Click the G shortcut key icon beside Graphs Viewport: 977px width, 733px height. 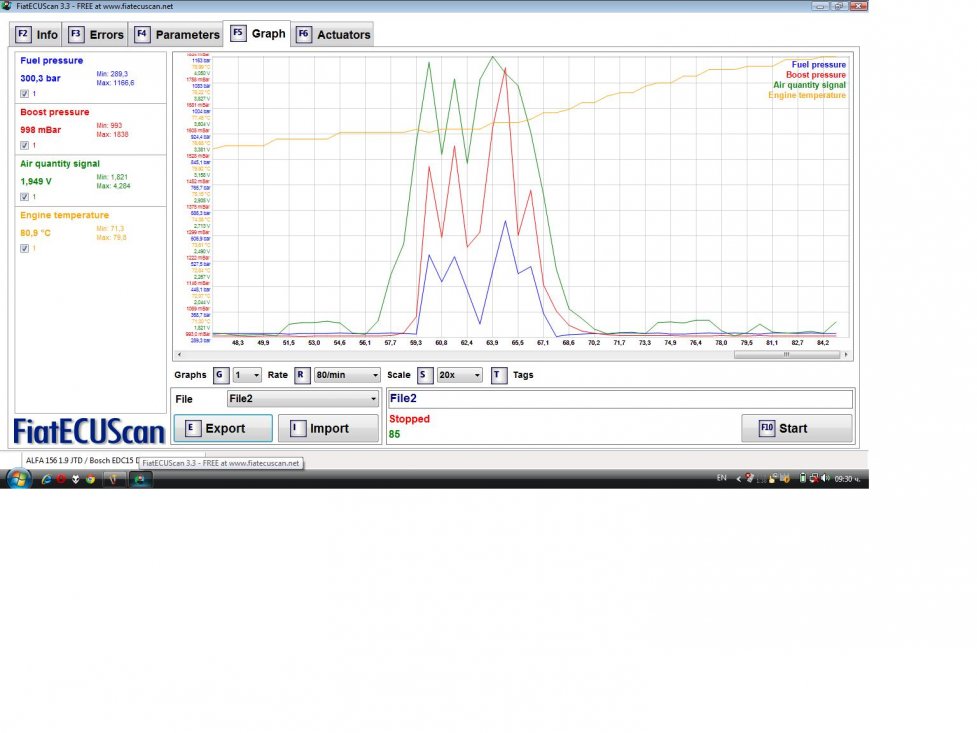pyautogui.click(x=220, y=375)
